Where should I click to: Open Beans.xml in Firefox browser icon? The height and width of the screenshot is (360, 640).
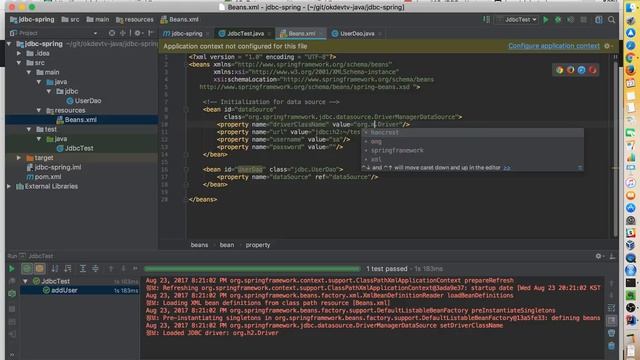pyautogui.click(x=570, y=70)
